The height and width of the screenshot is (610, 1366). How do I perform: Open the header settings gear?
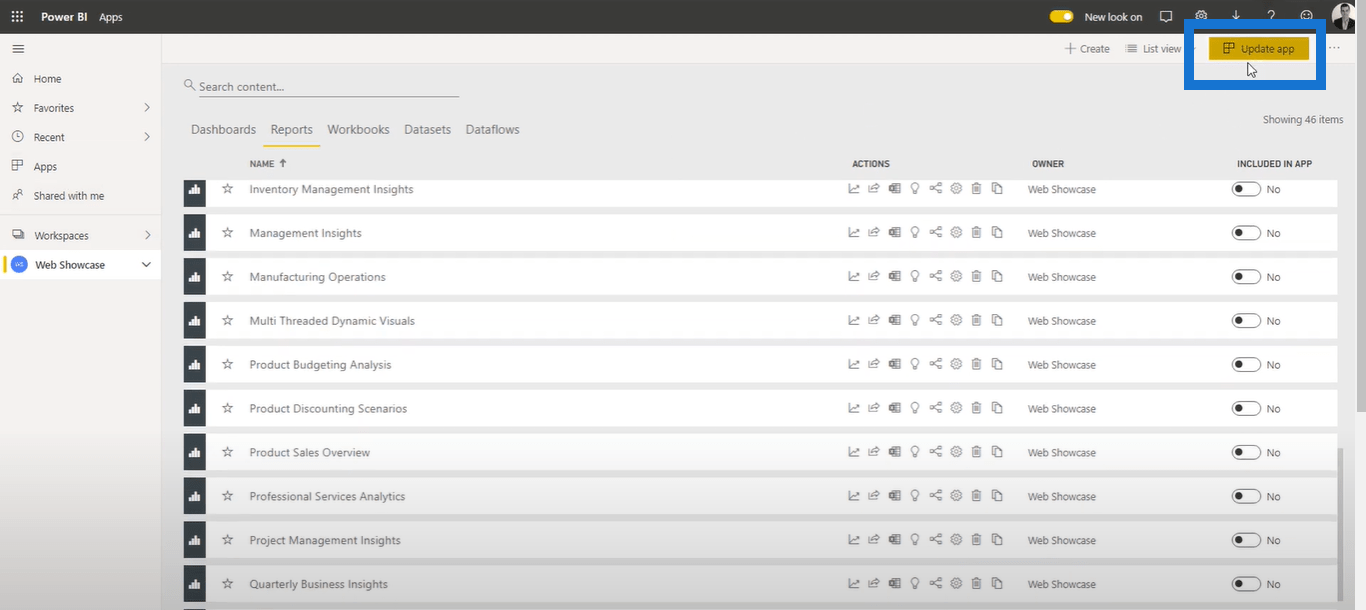pyautogui.click(x=1201, y=17)
